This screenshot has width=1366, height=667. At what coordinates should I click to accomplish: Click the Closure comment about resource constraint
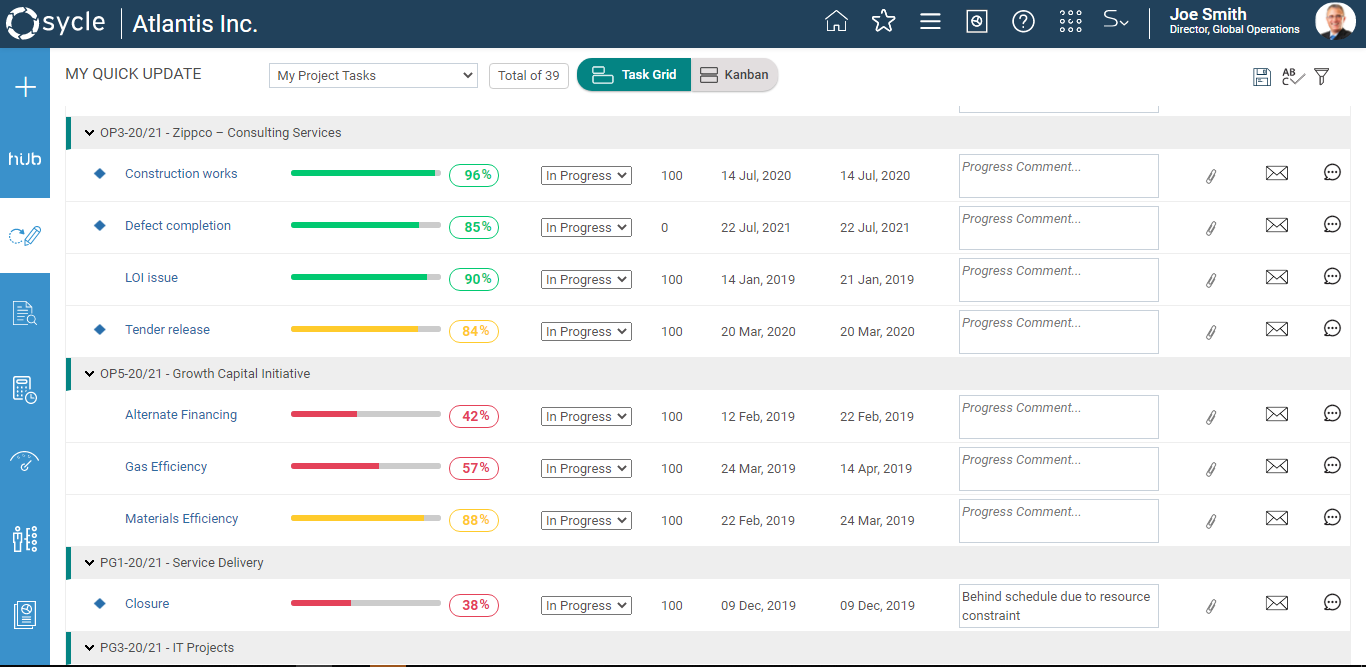point(1058,606)
